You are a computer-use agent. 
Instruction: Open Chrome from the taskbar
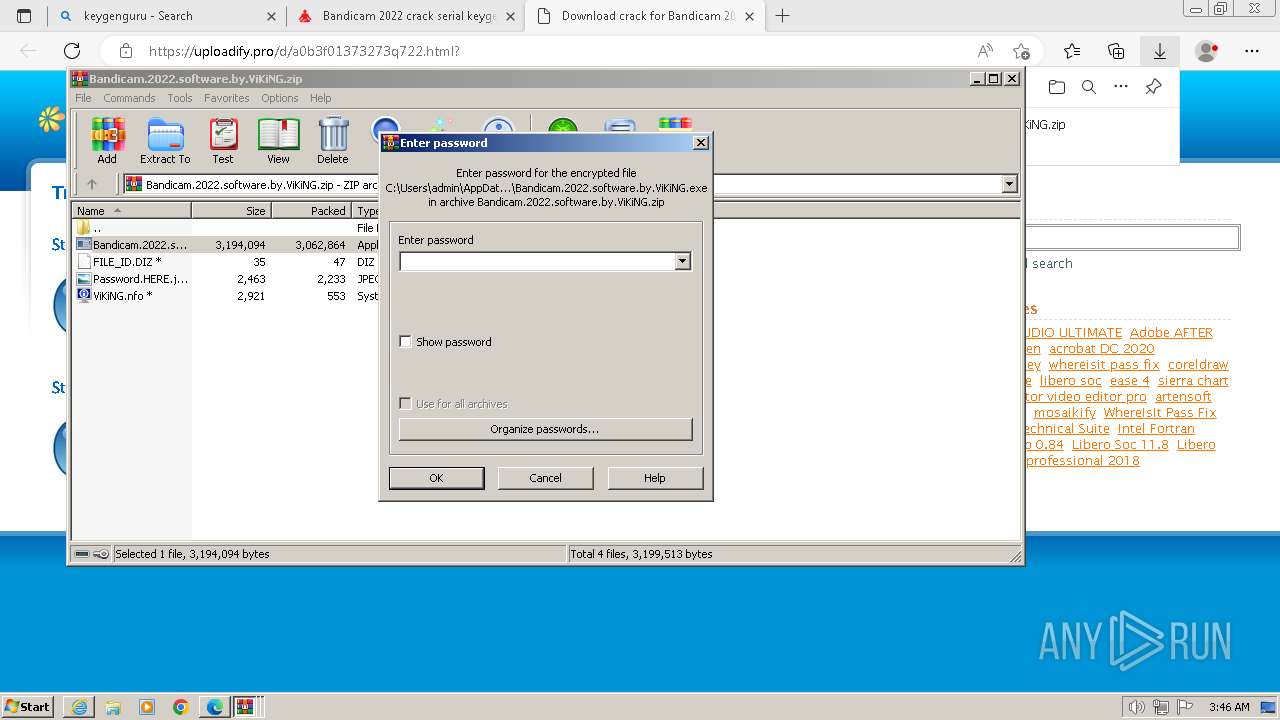(x=181, y=707)
